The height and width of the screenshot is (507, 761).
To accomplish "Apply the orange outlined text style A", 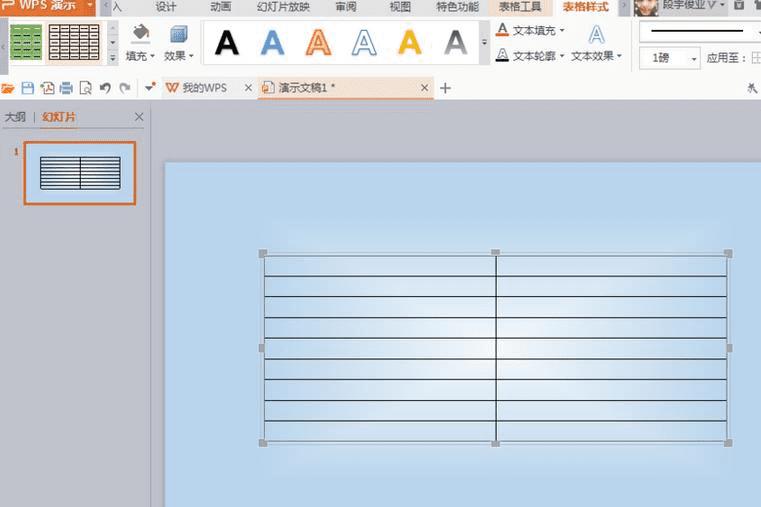I will [318, 43].
